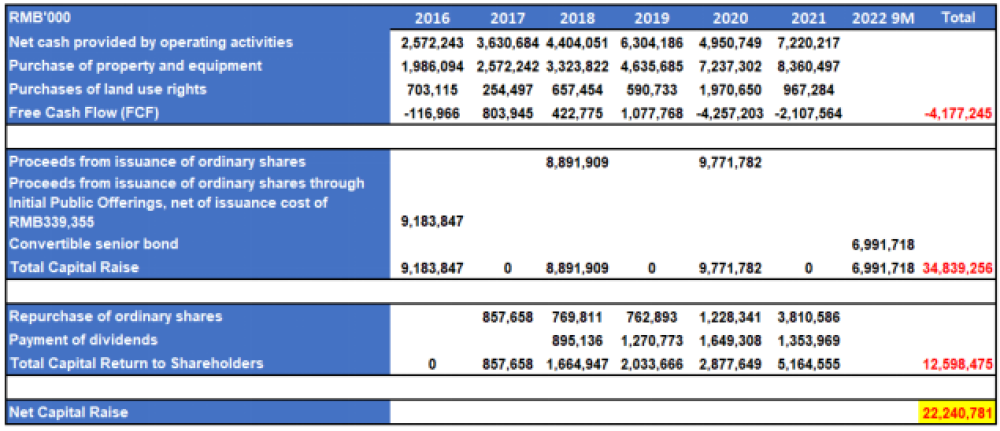The width and height of the screenshot is (1000, 431).
Task: Click property purchase value 4,635,685
Action: pyautogui.click(x=651, y=66)
